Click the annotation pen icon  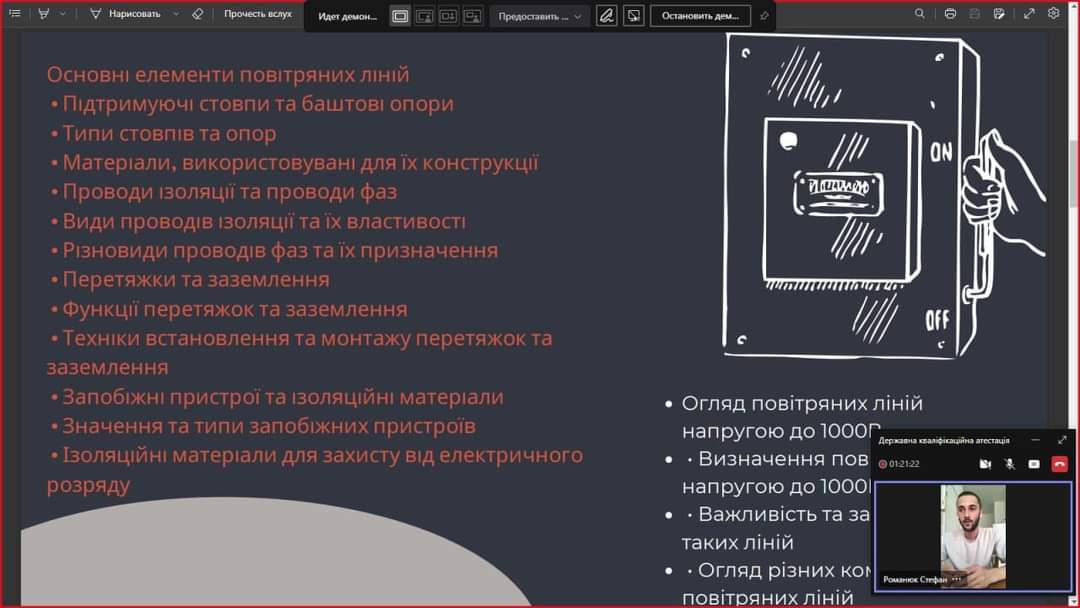[606, 16]
